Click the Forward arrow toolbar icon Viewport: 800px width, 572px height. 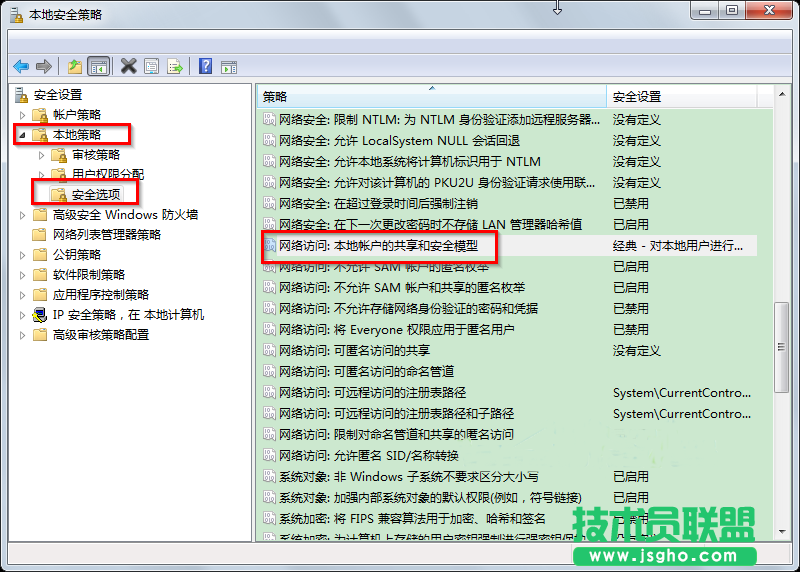44,66
